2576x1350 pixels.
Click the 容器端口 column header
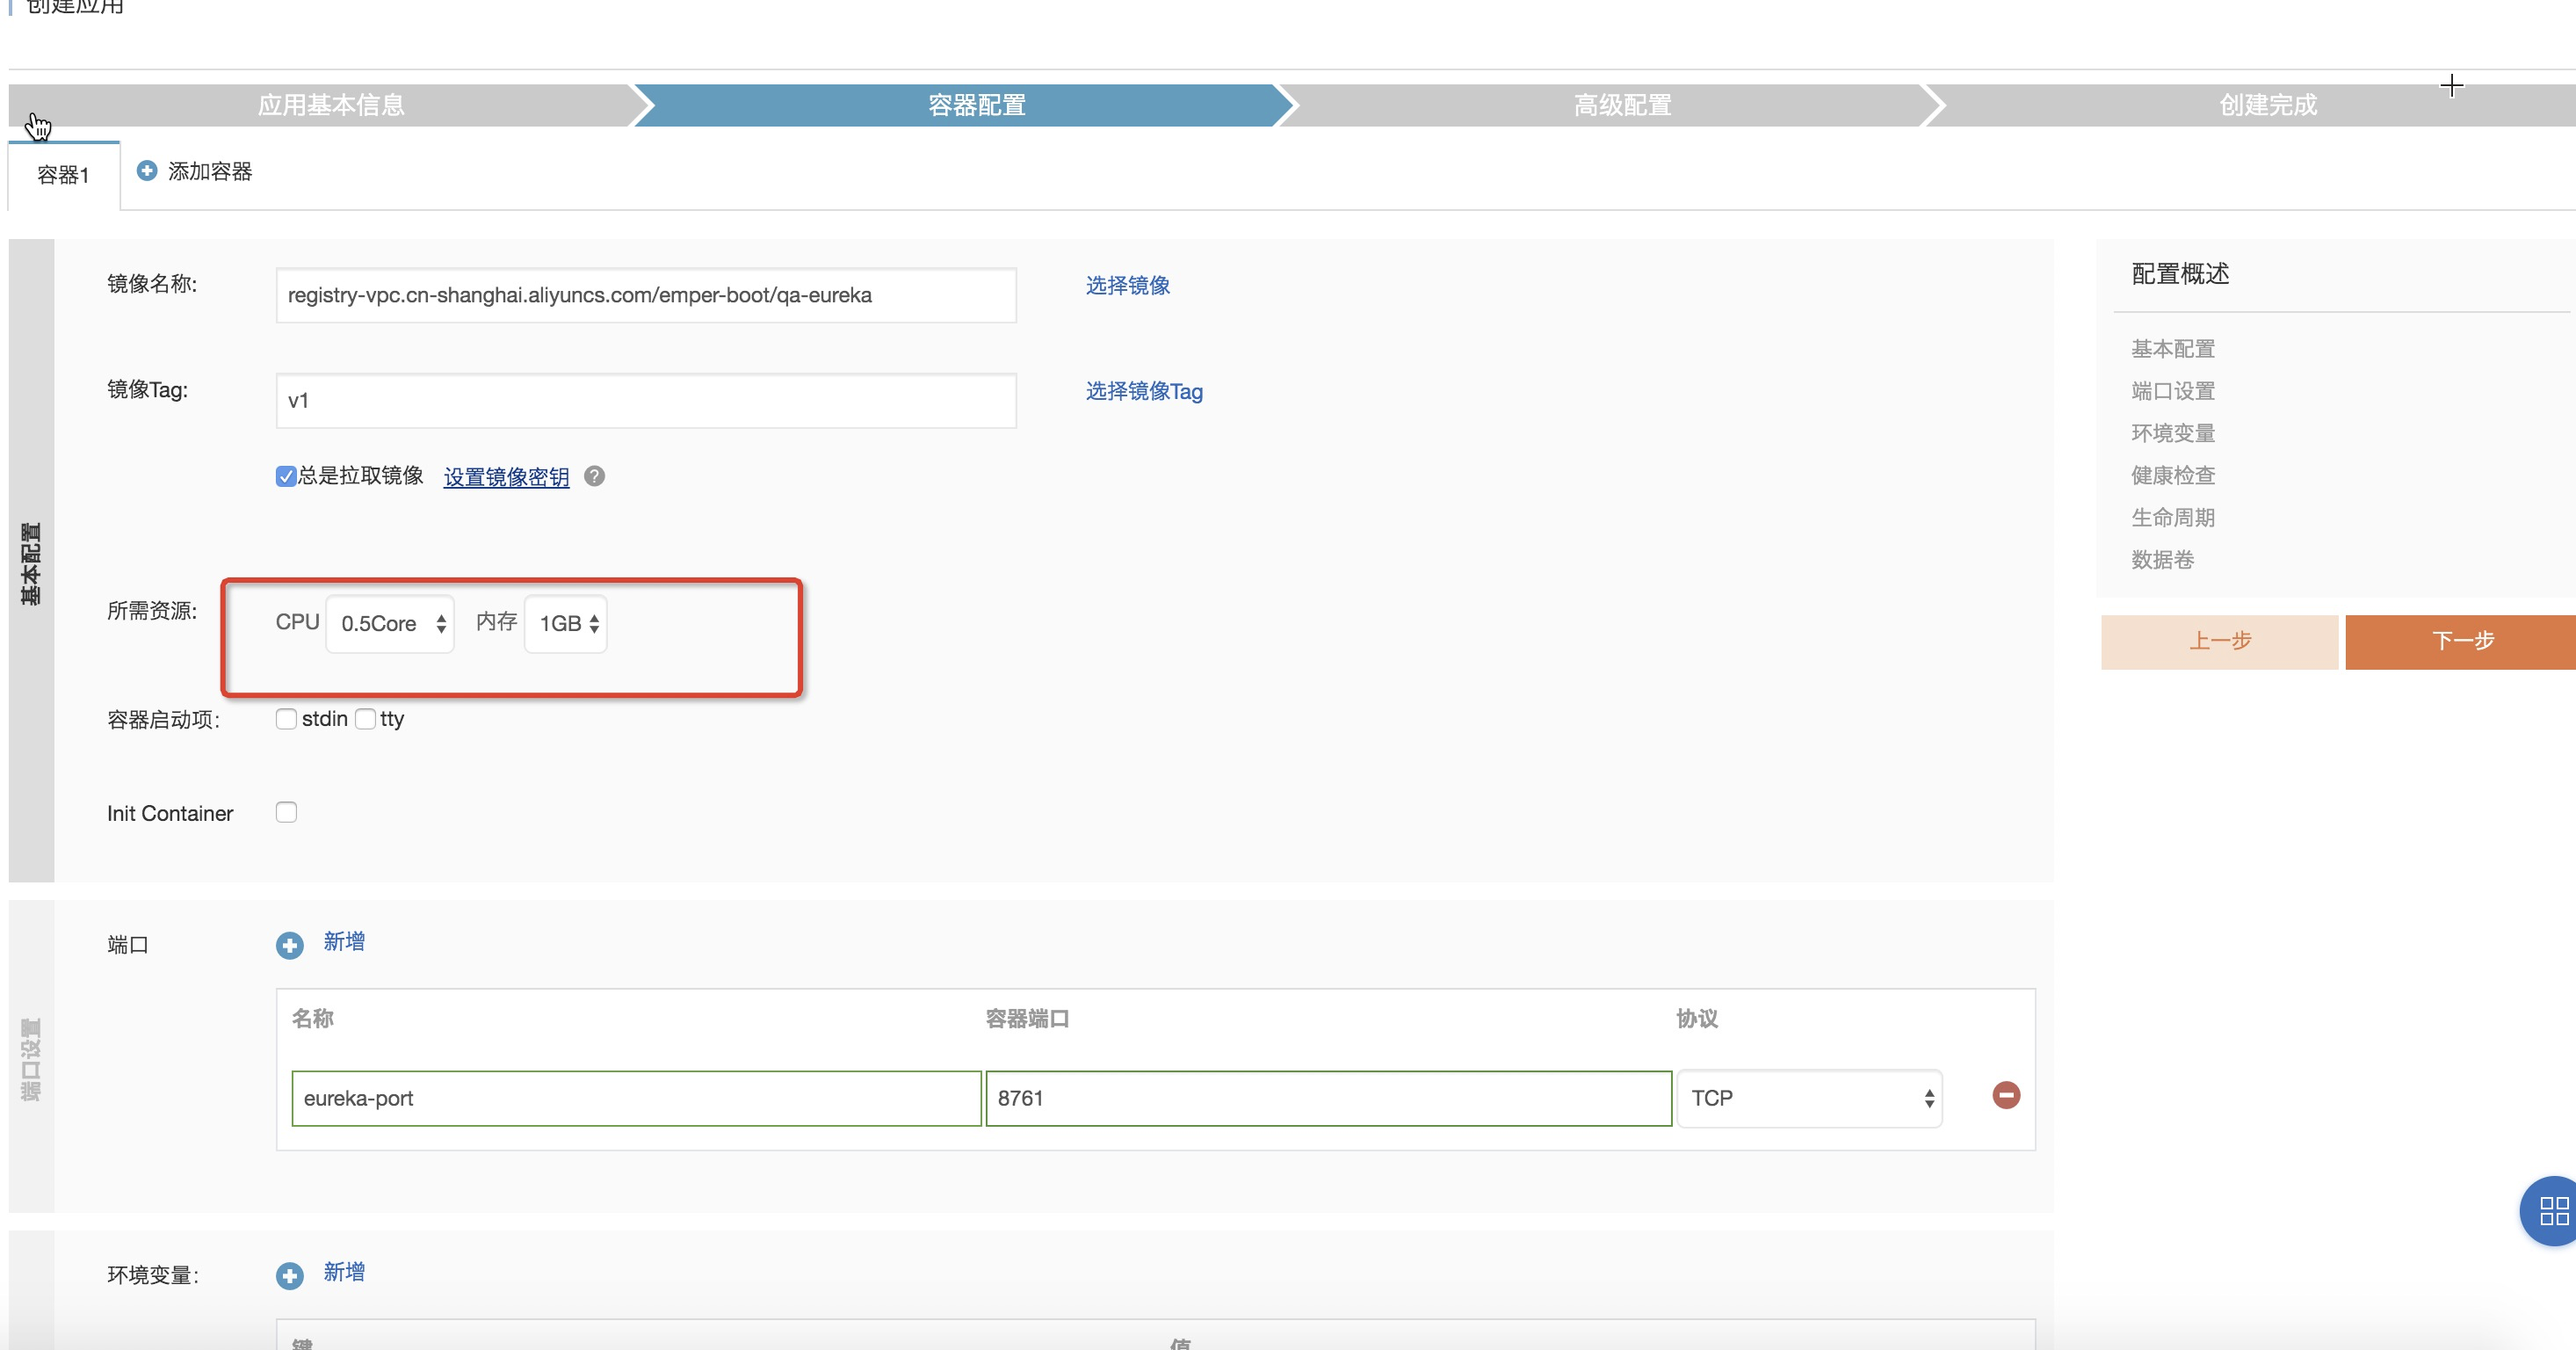pyautogui.click(x=1027, y=1019)
